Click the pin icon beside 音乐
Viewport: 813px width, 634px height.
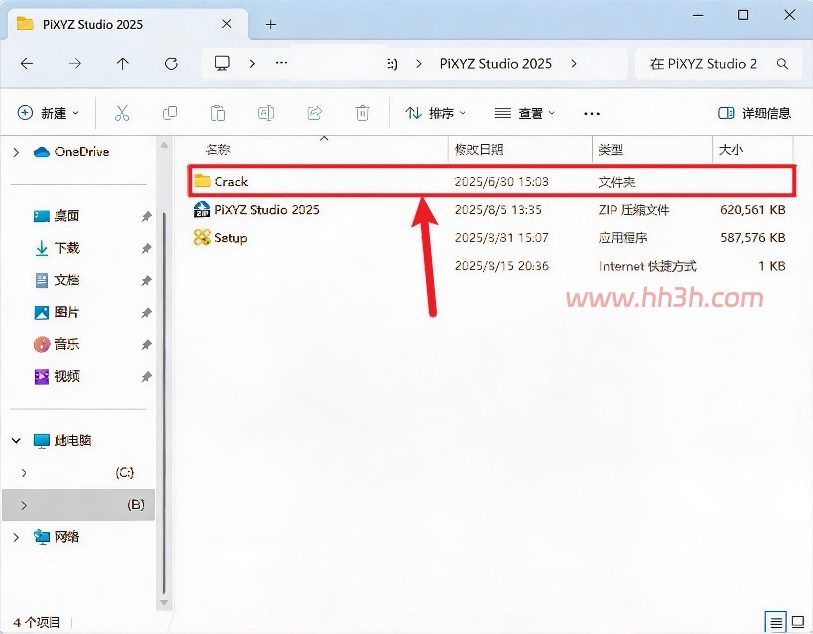point(147,344)
